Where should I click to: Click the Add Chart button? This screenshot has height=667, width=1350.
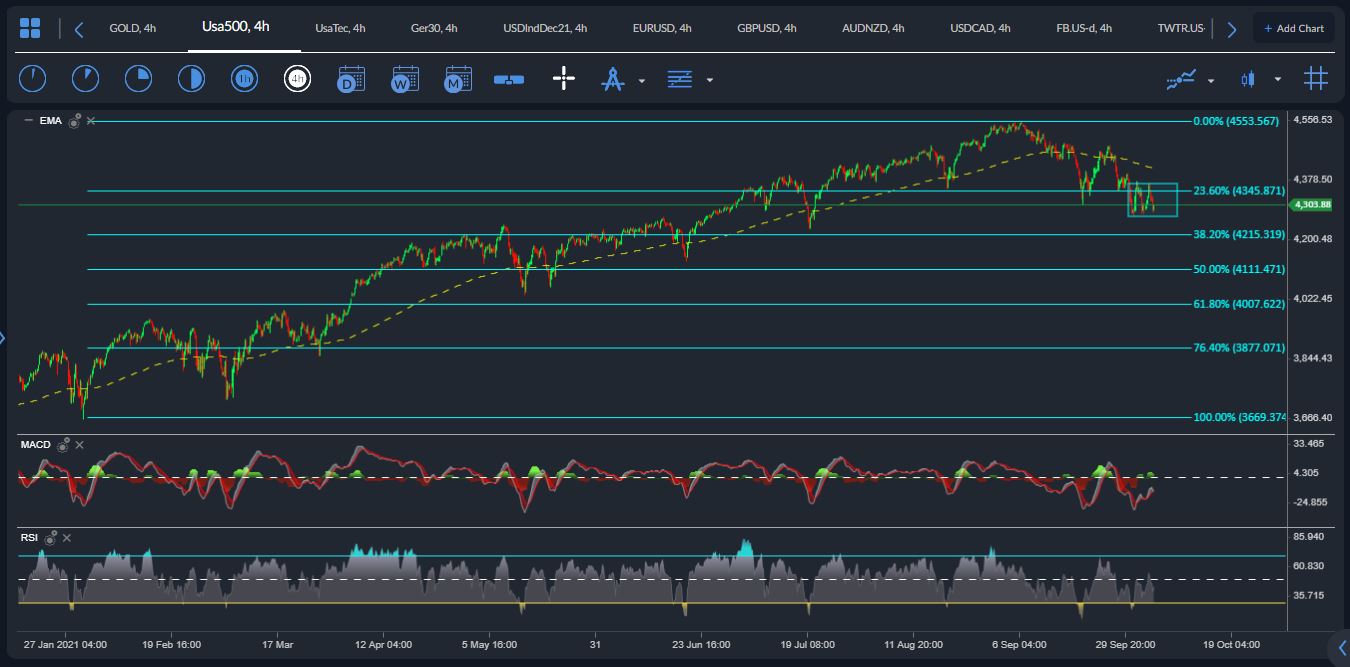(x=1293, y=28)
